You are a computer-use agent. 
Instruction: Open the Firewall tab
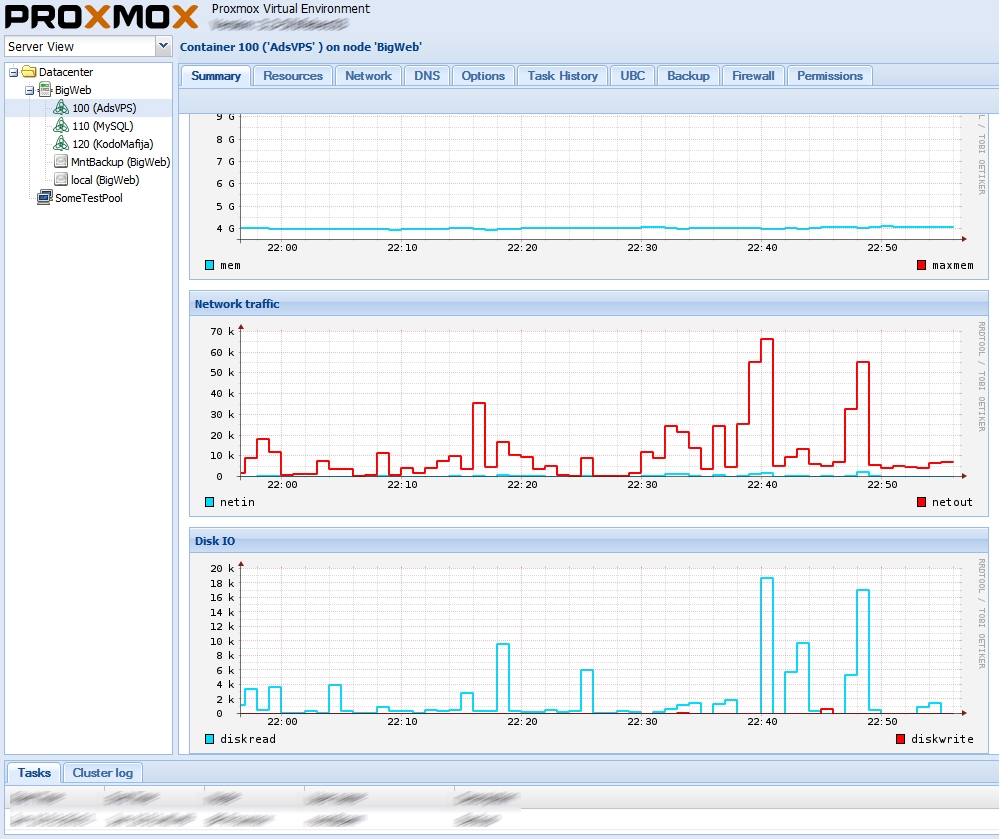pos(752,75)
